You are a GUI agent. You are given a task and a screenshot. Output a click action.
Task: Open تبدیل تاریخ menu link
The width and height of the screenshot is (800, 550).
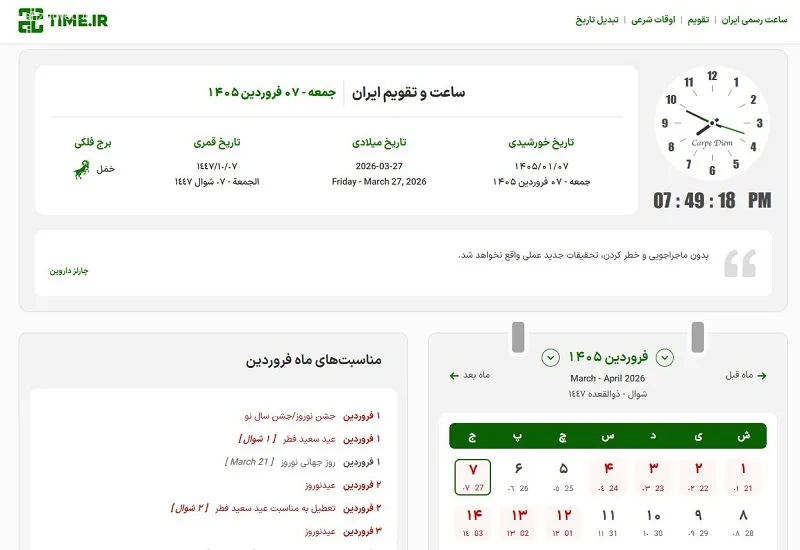click(x=597, y=20)
